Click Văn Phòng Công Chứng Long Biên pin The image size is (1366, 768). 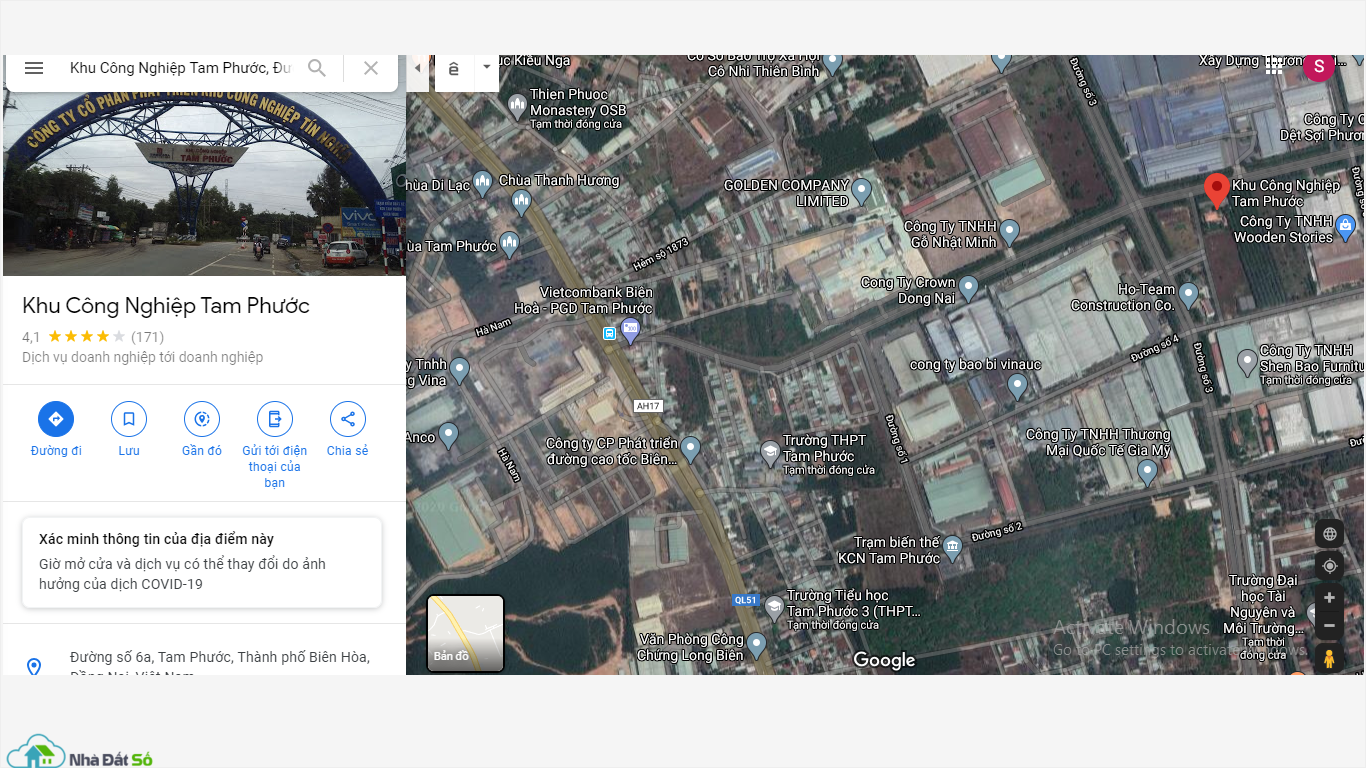click(x=756, y=646)
